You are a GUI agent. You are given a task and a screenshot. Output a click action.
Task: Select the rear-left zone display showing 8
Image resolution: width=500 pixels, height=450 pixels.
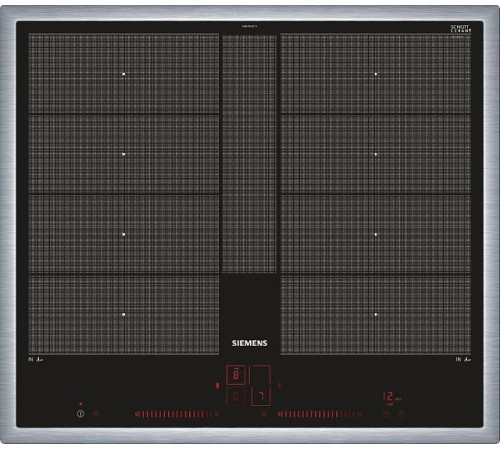coord(236,375)
